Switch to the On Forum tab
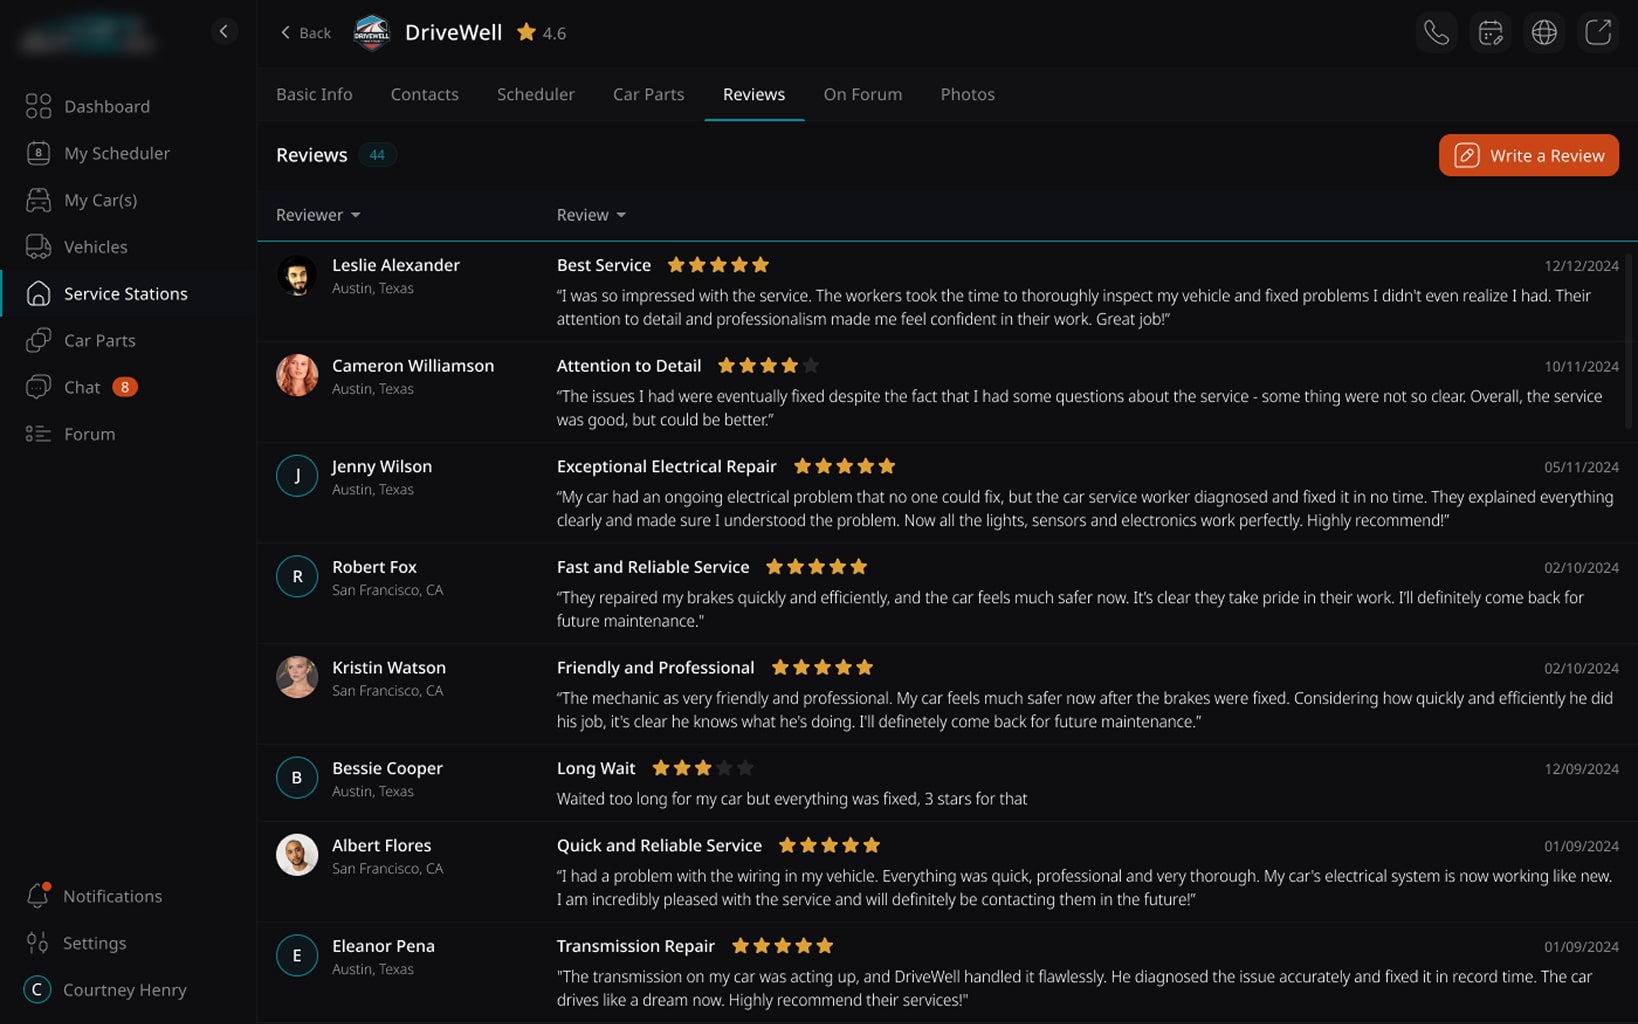The height and width of the screenshot is (1024, 1638). click(x=862, y=94)
